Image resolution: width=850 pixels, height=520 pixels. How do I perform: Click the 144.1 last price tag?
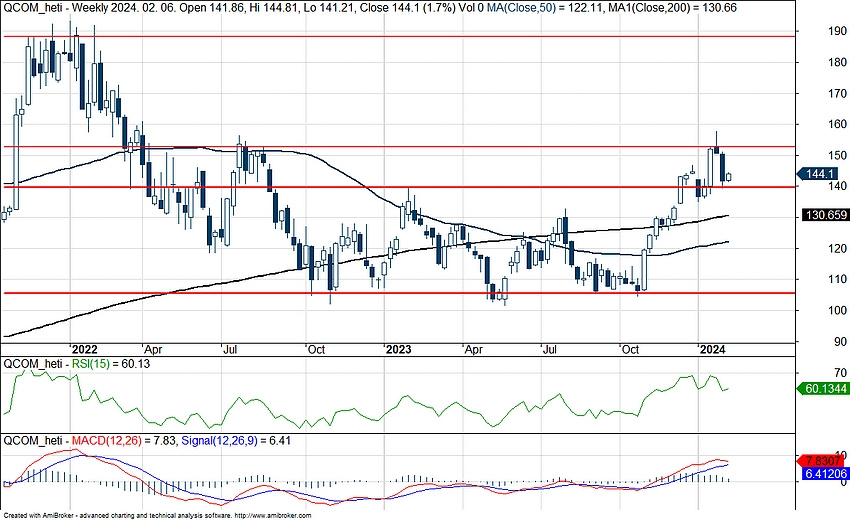pos(817,174)
